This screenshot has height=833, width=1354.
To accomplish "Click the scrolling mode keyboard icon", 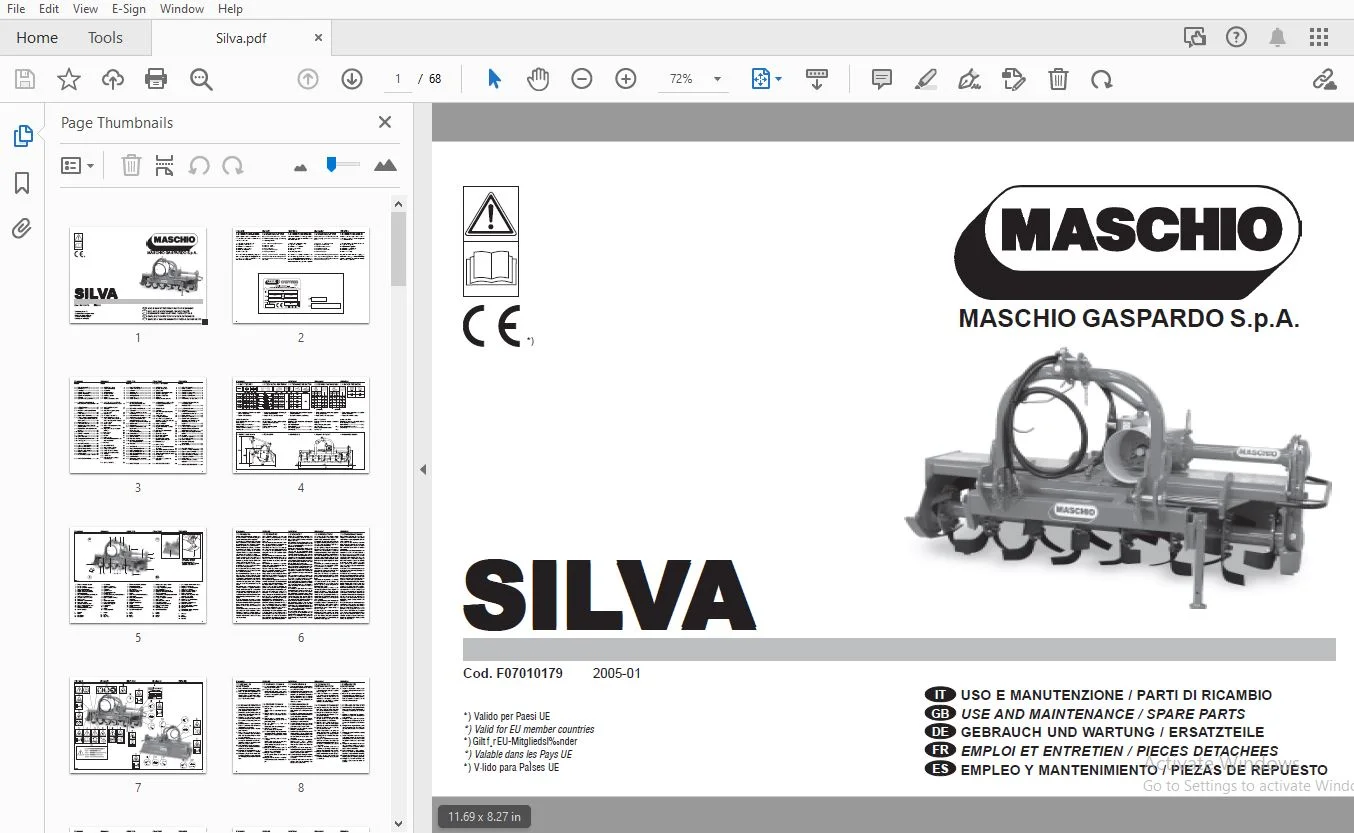I will 817,79.
